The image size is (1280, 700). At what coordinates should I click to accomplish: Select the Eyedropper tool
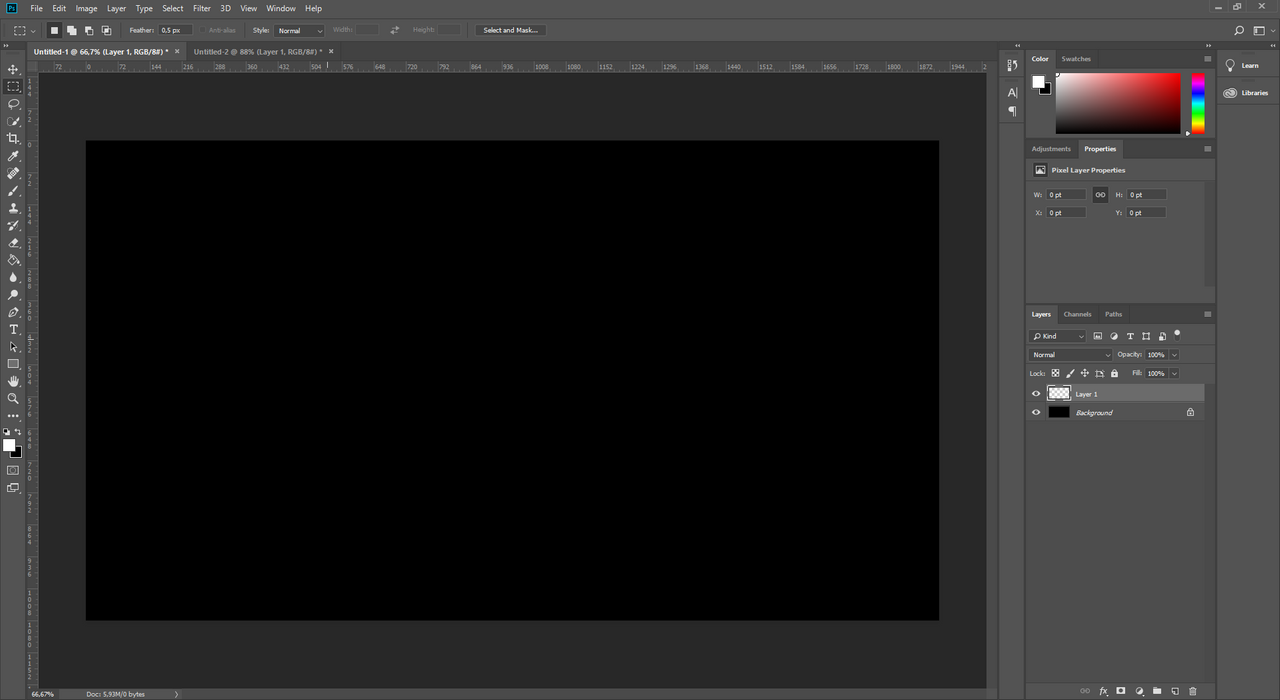[x=13, y=156]
